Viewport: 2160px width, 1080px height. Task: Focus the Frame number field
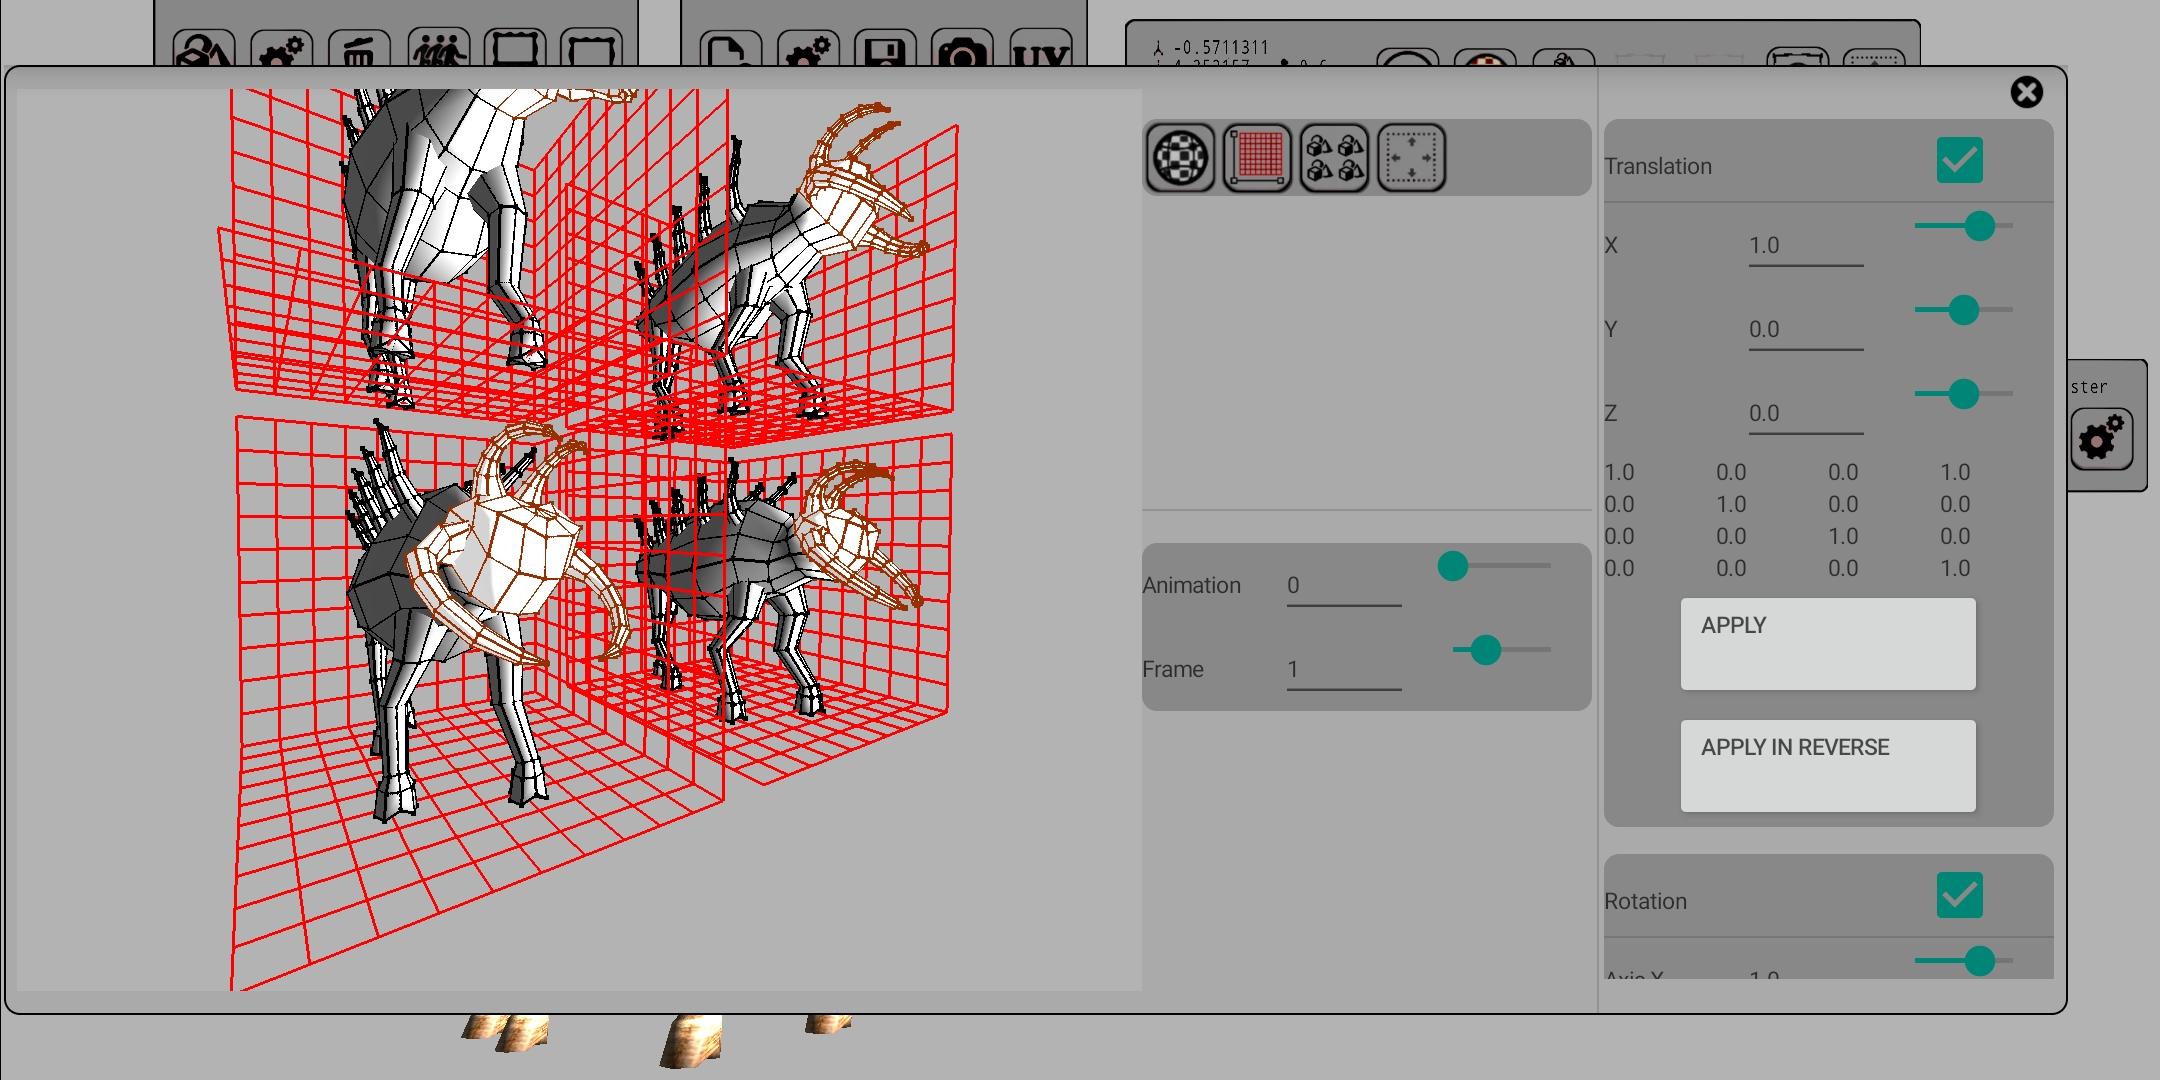pyautogui.click(x=1343, y=670)
